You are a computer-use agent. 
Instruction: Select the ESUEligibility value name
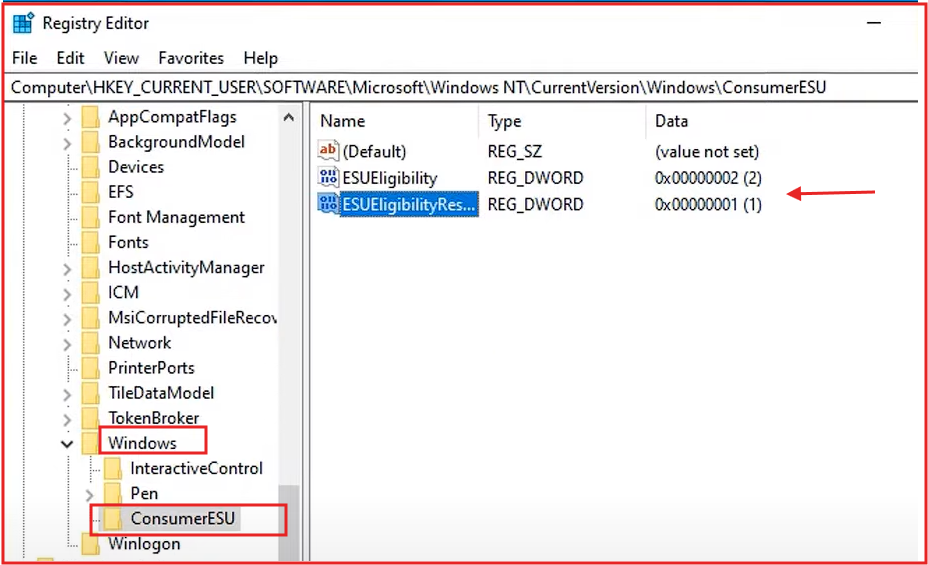(x=389, y=178)
